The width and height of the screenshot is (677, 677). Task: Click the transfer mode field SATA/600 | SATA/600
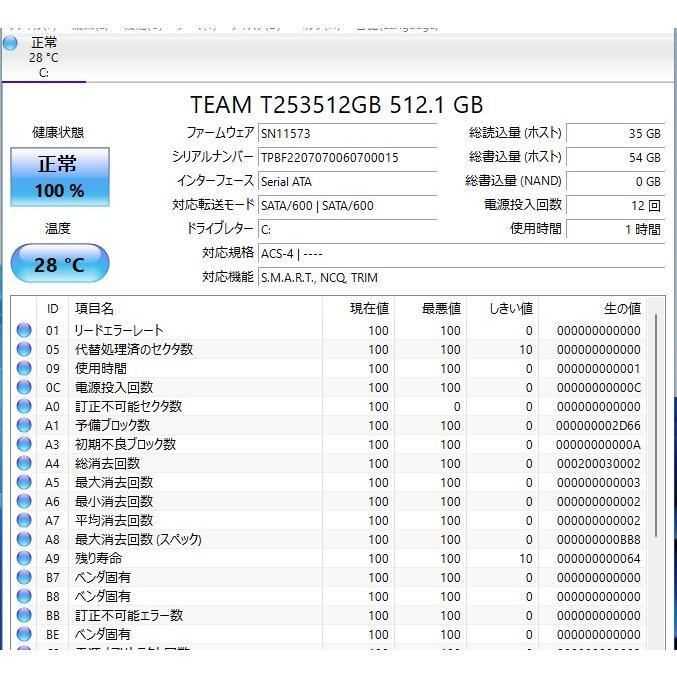point(348,206)
